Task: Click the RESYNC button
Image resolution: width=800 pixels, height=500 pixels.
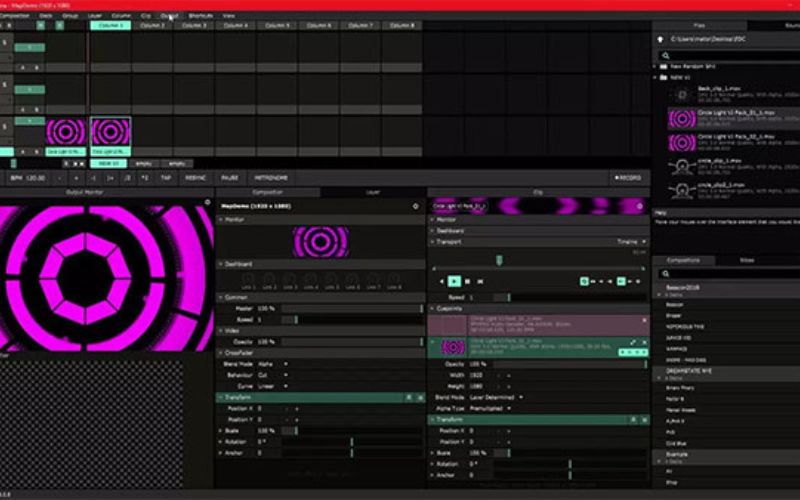Action: 196,177
